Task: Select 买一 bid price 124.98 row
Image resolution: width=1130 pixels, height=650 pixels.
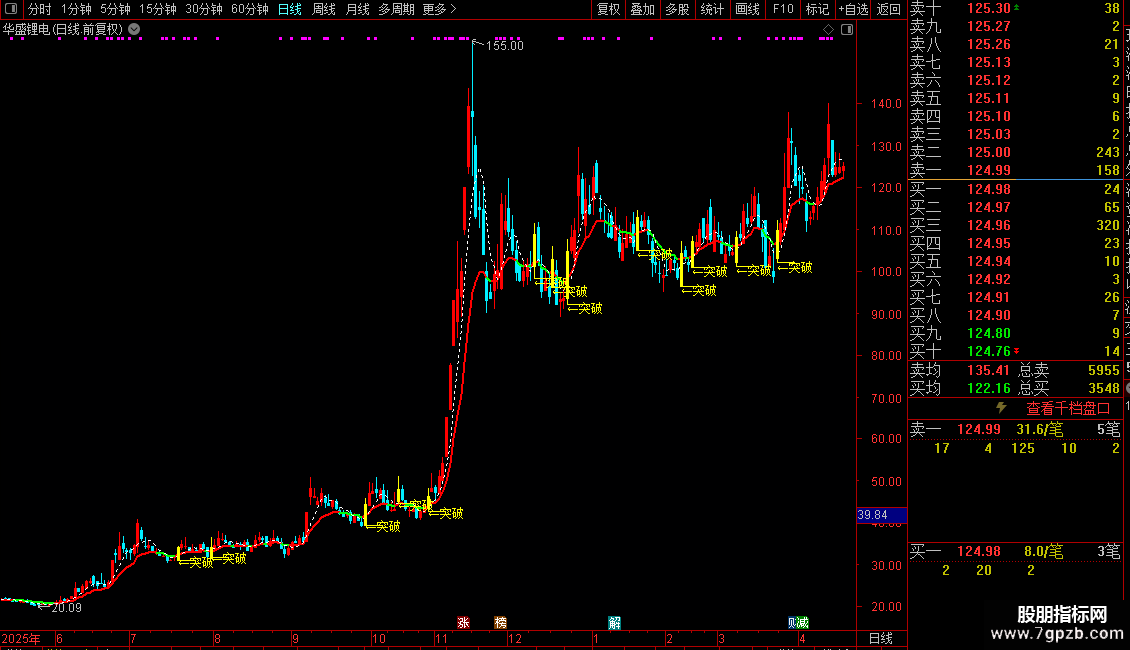Action: (x=1015, y=189)
